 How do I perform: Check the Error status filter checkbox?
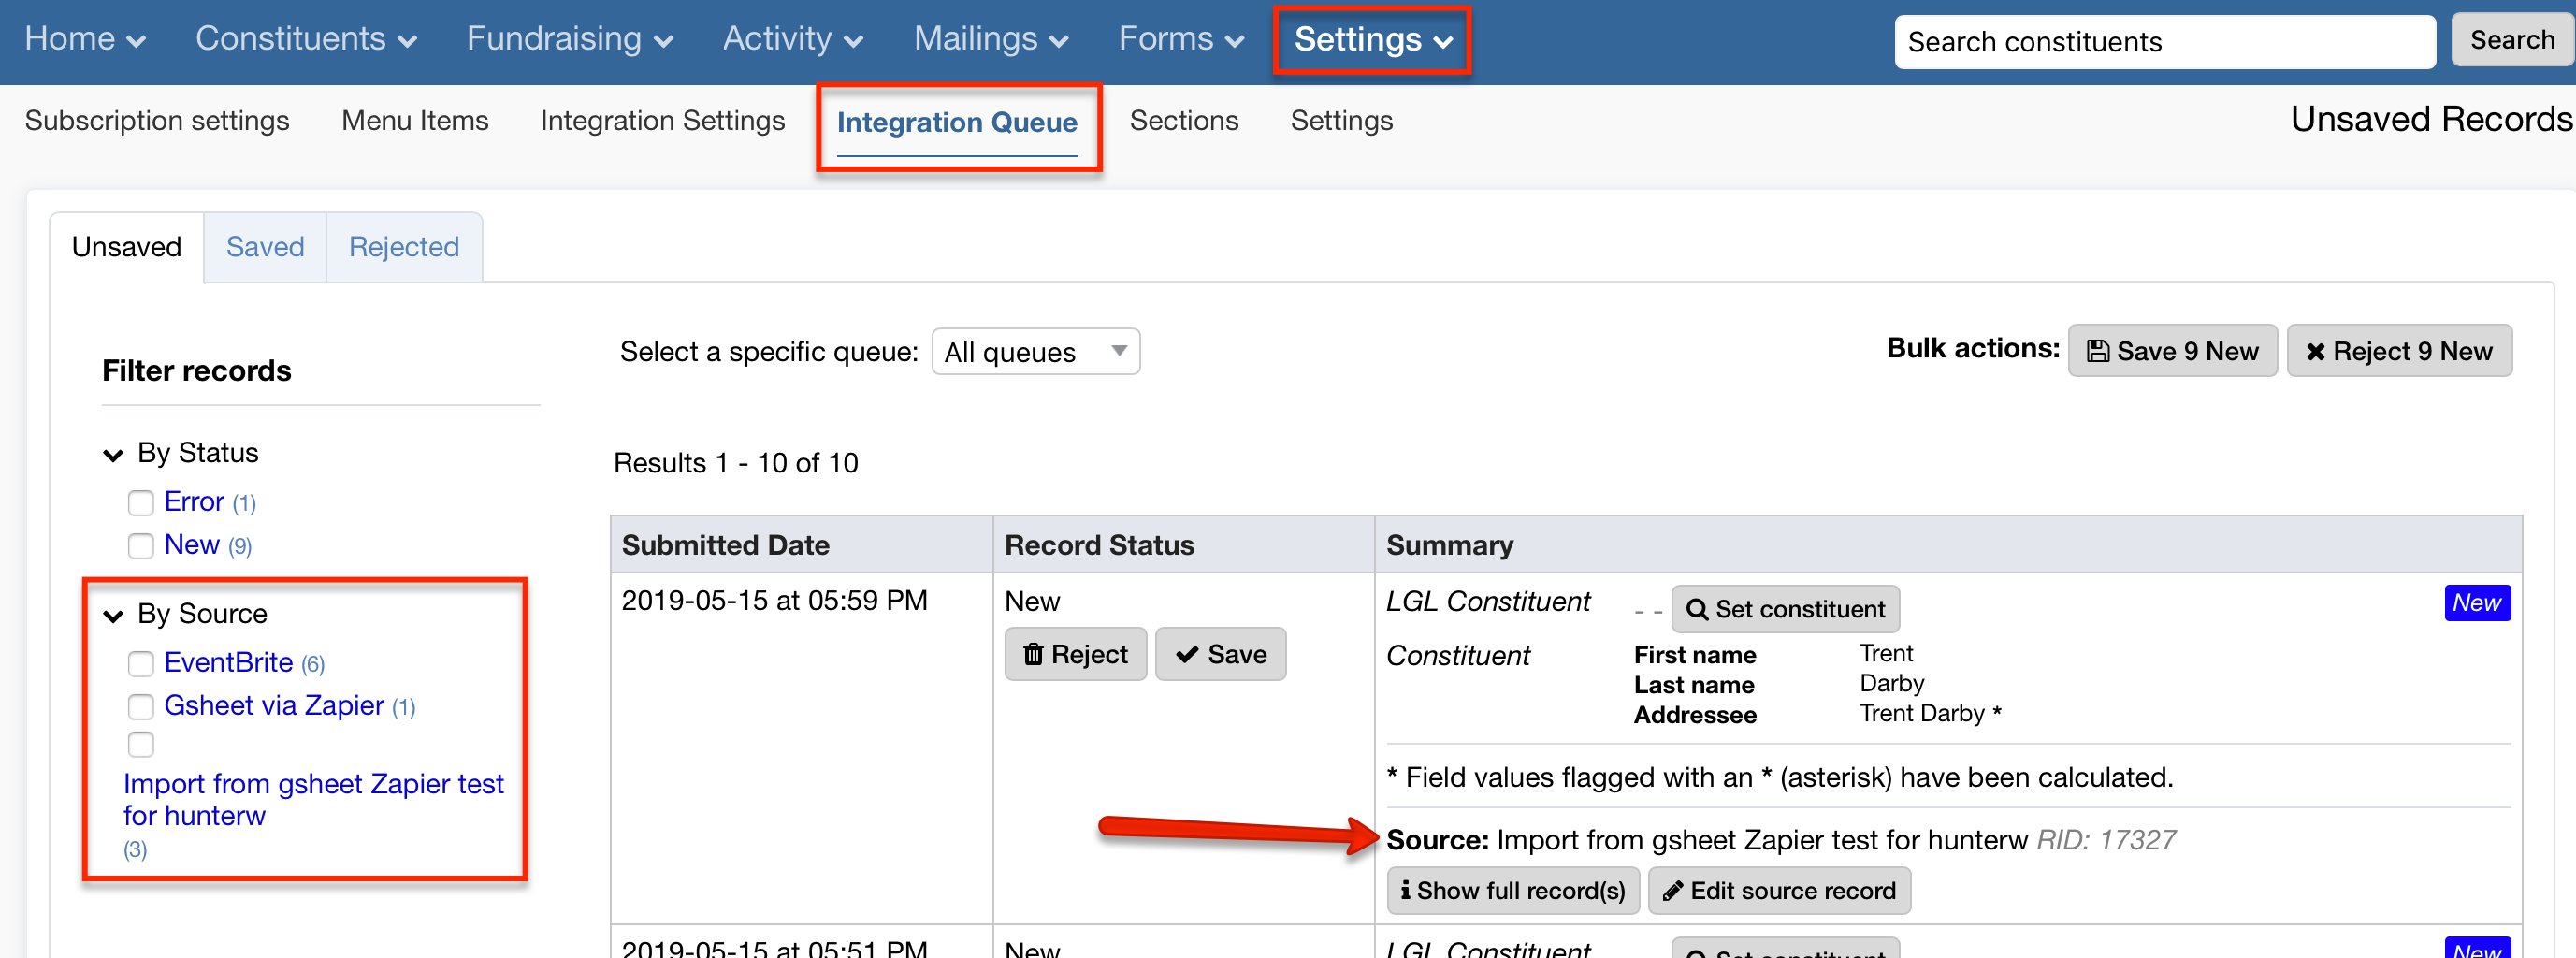coord(141,503)
